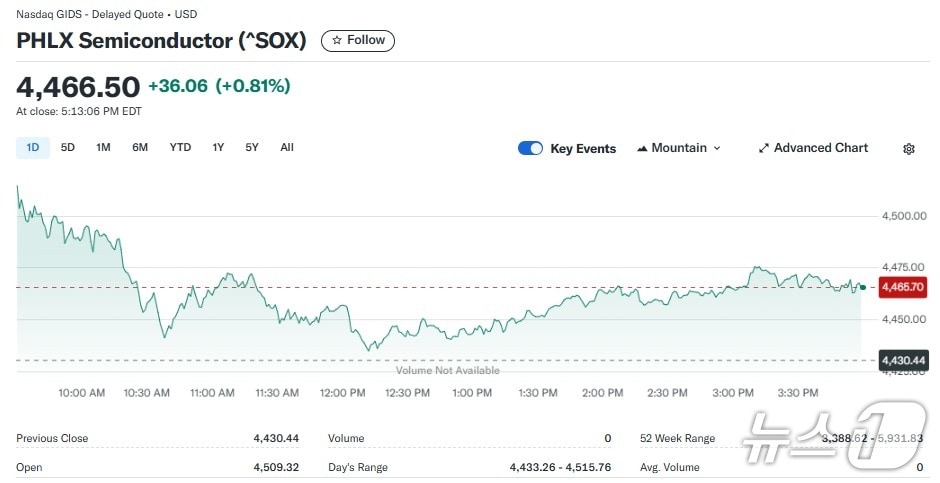Viewport: 940px width, 483px height.
Task: Select the 5Y chart range
Action: (252, 148)
